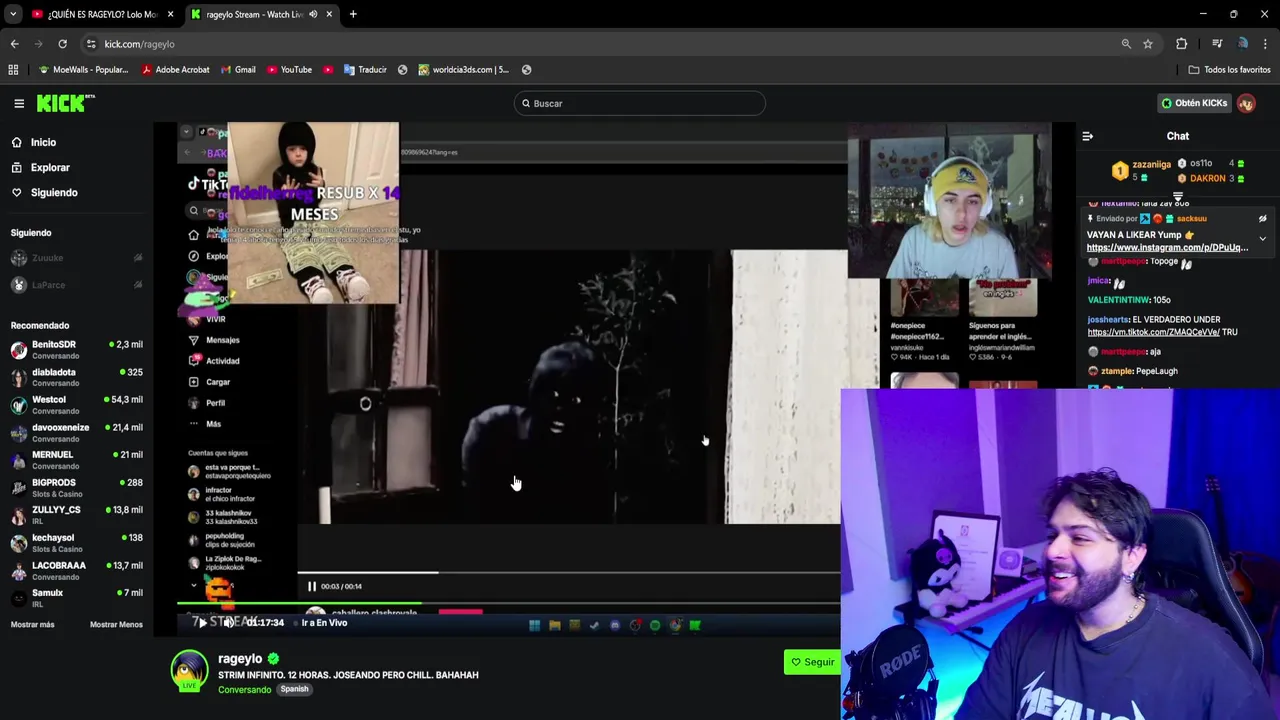The height and width of the screenshot is (720, 1280).
Task: Open the Chrome apps grid icon
Action: coord(13,70)
